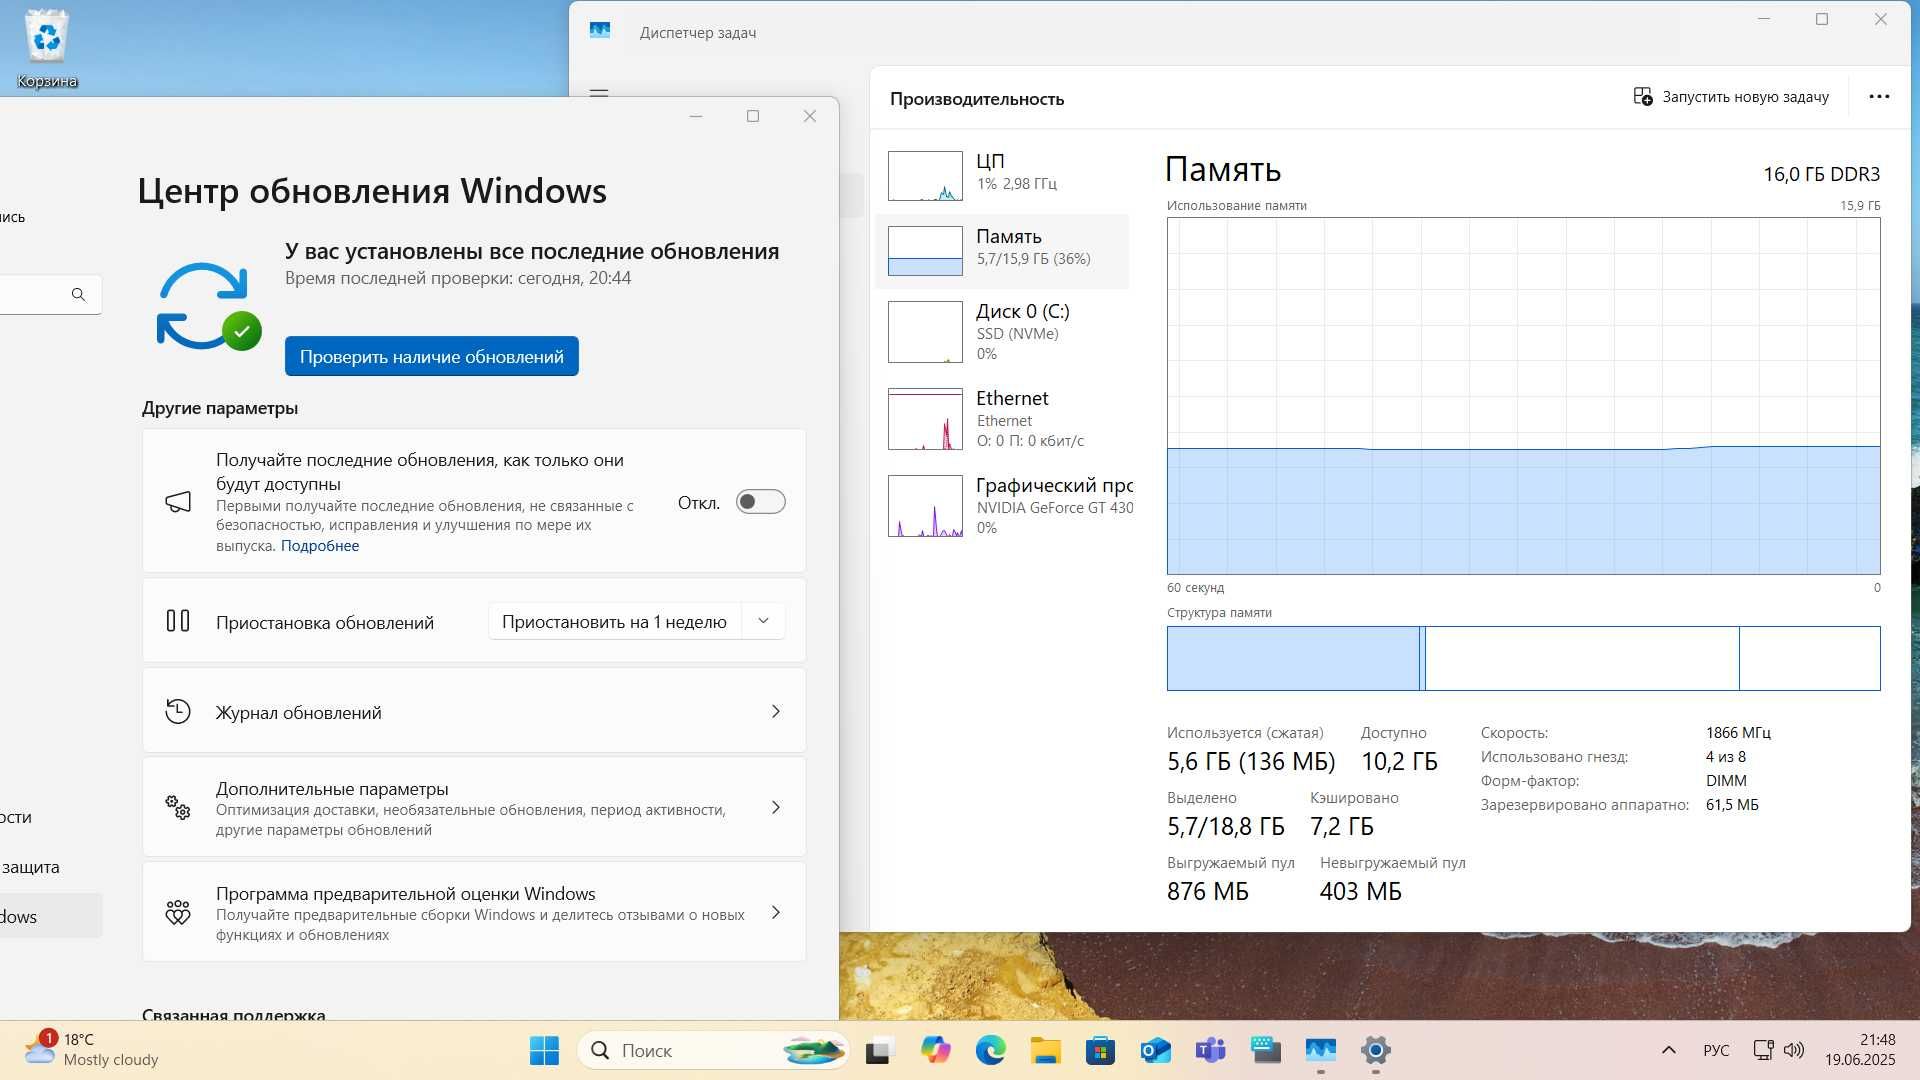1920x1080 pixels.
Task: Open the network tray icon
Action: [x=1763, y=1050]
